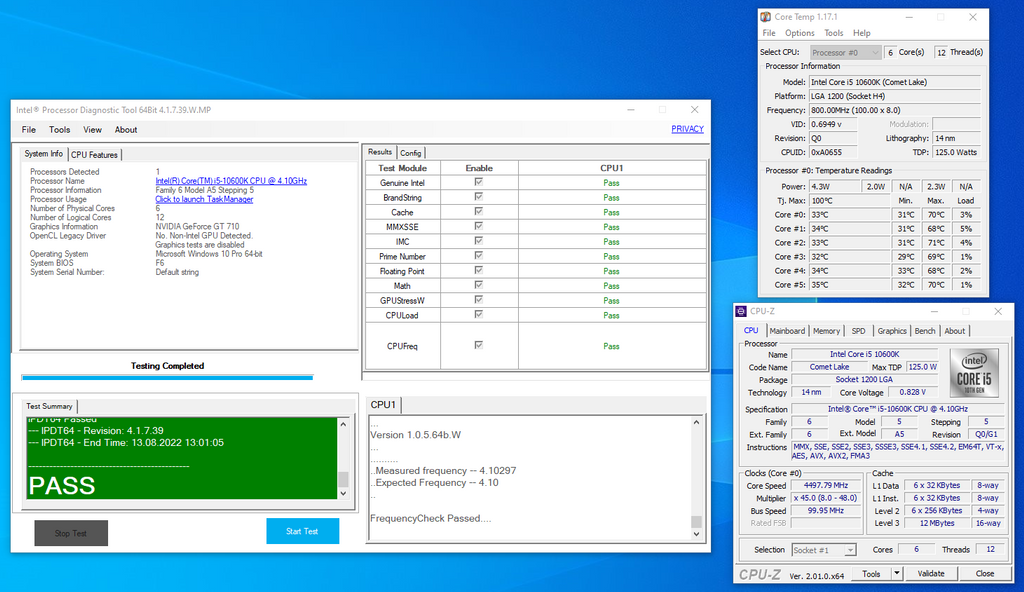Toggle the Math test enable checkbox

(x=479, y=285)
